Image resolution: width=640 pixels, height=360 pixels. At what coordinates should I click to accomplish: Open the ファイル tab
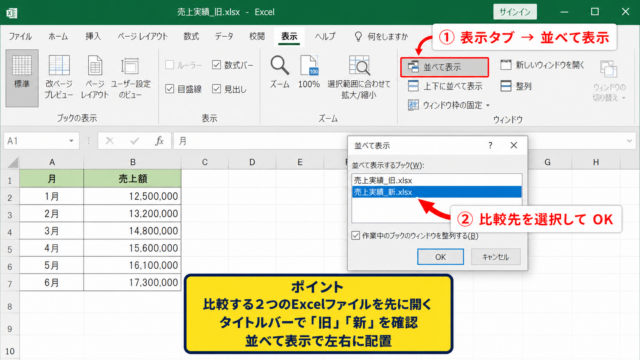tap(20, 36)
